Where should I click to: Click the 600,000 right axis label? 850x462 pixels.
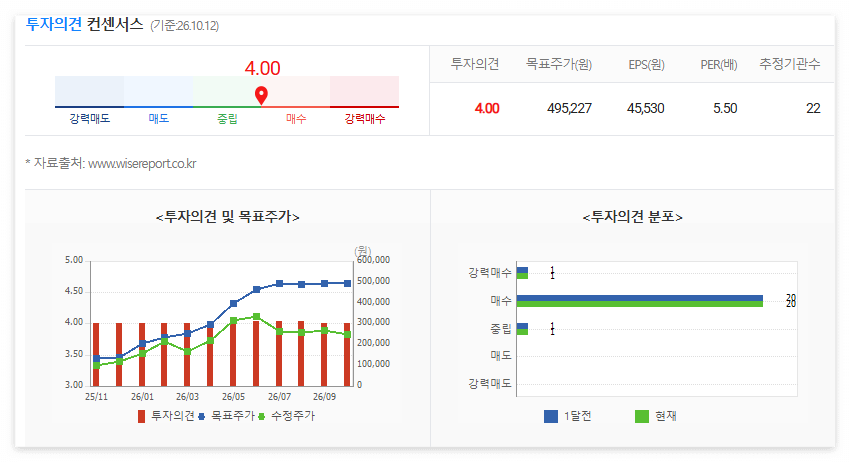(x=374, y=260)
